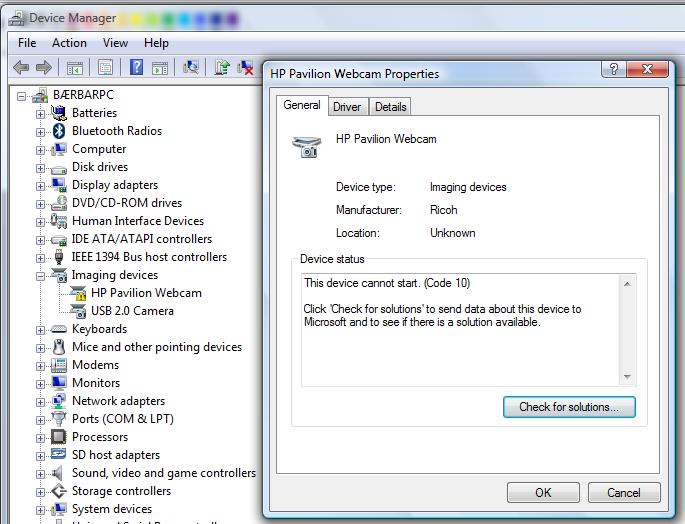This screenshot has height=524, width=685.
Task: Collapse the BÆRBARPC root node
Action: coord(21,96)
